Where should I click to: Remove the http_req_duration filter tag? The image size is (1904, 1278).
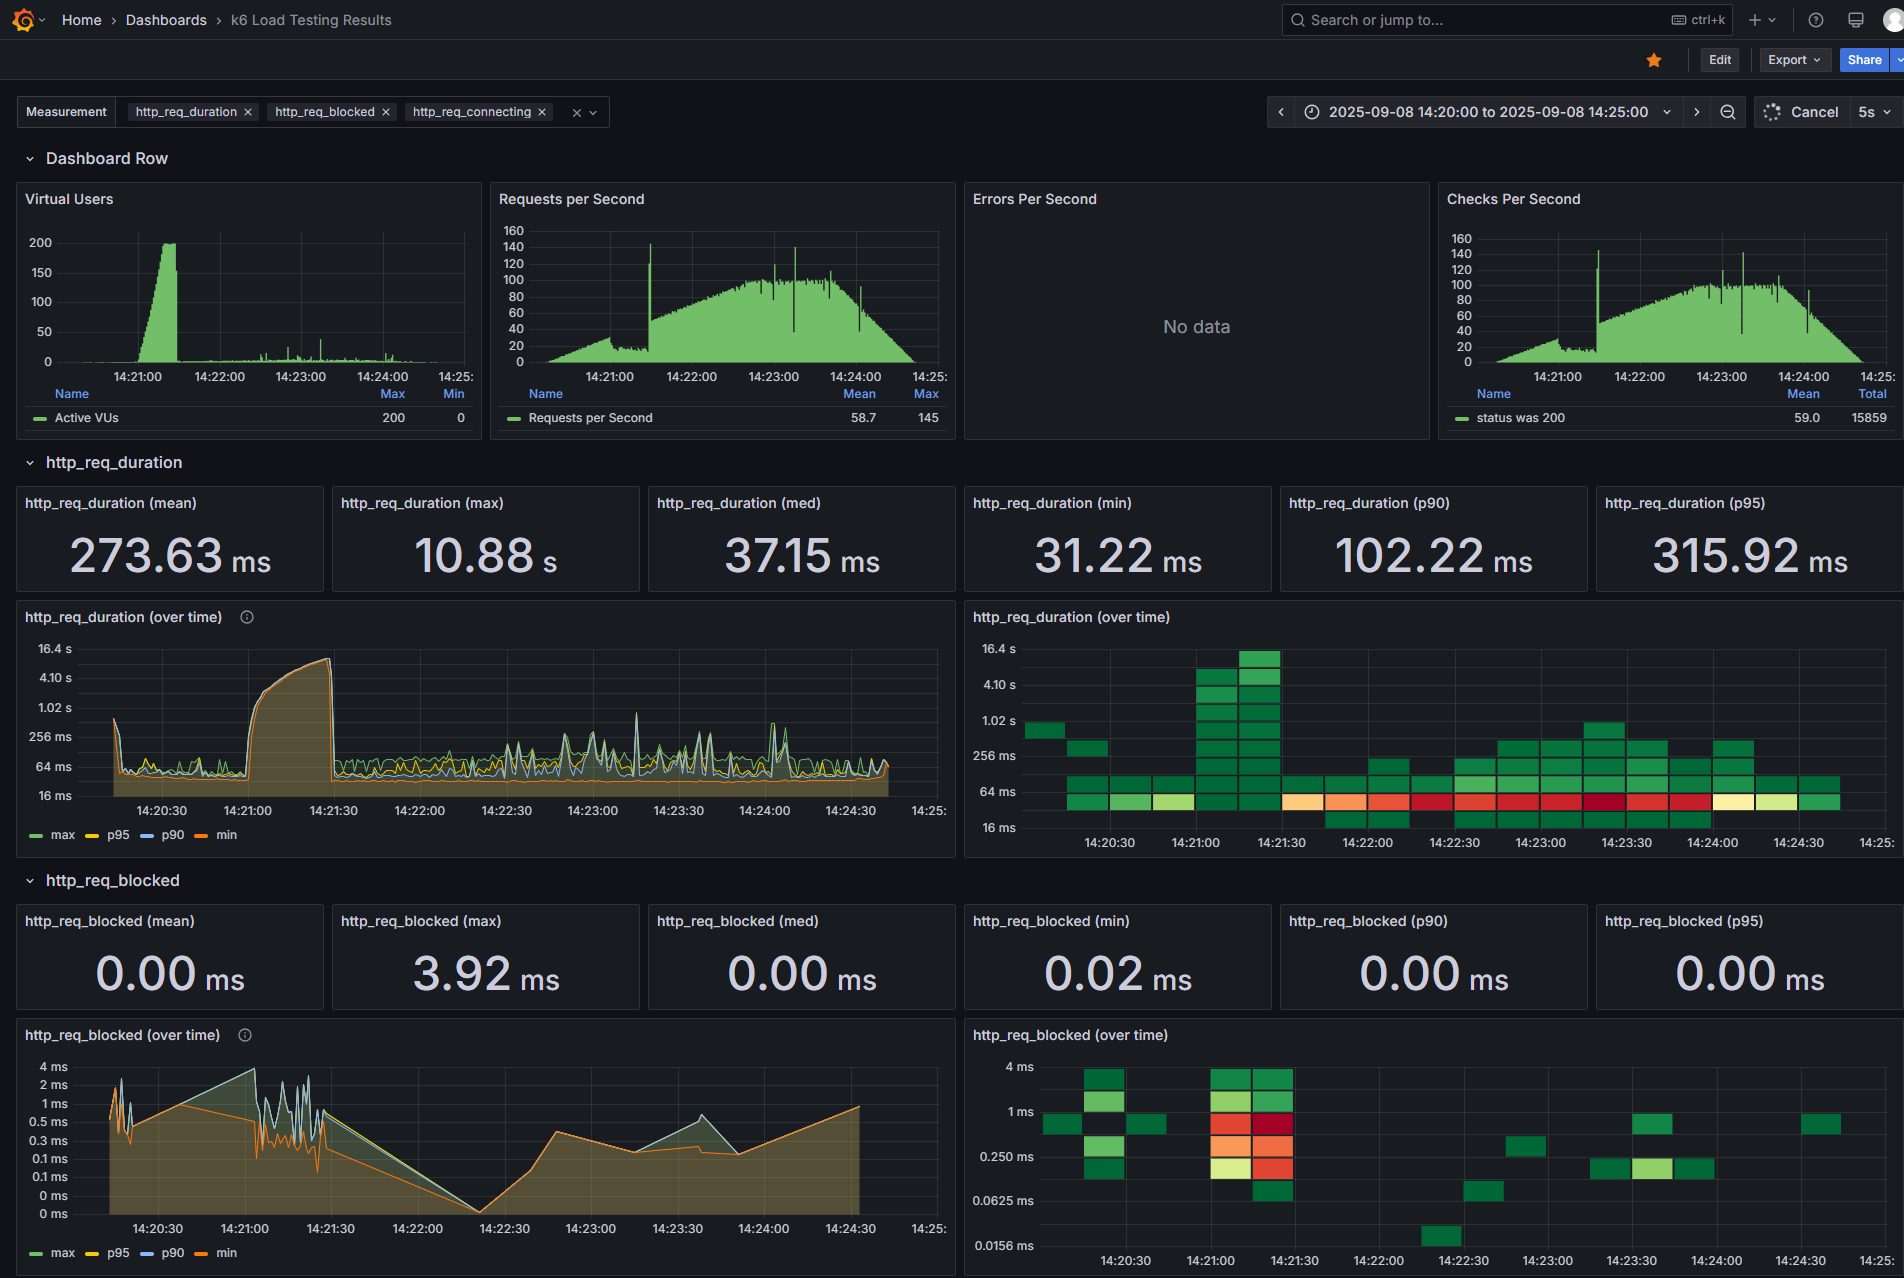click(x=248, y=112)
